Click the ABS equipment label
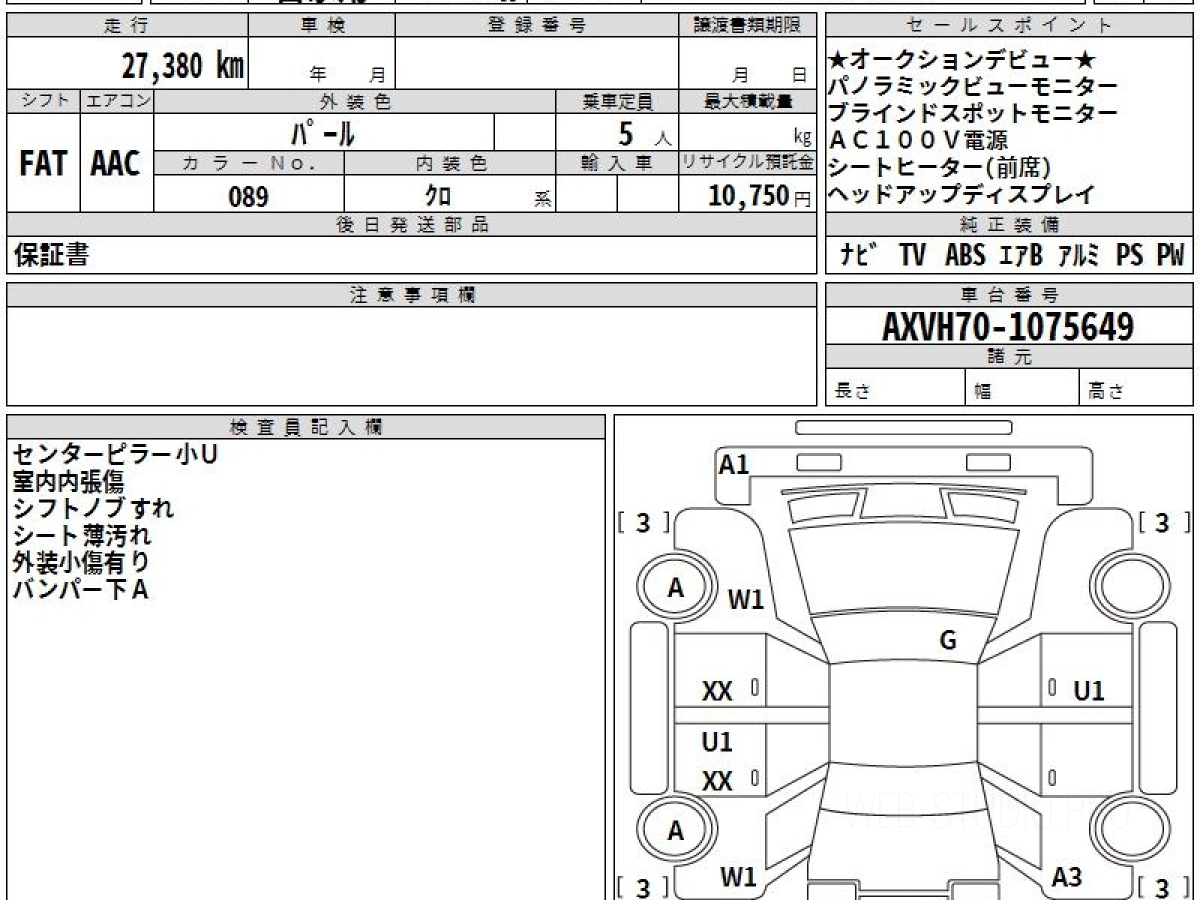The height and width of the screenshot is (900, 1200). point(965,256)
